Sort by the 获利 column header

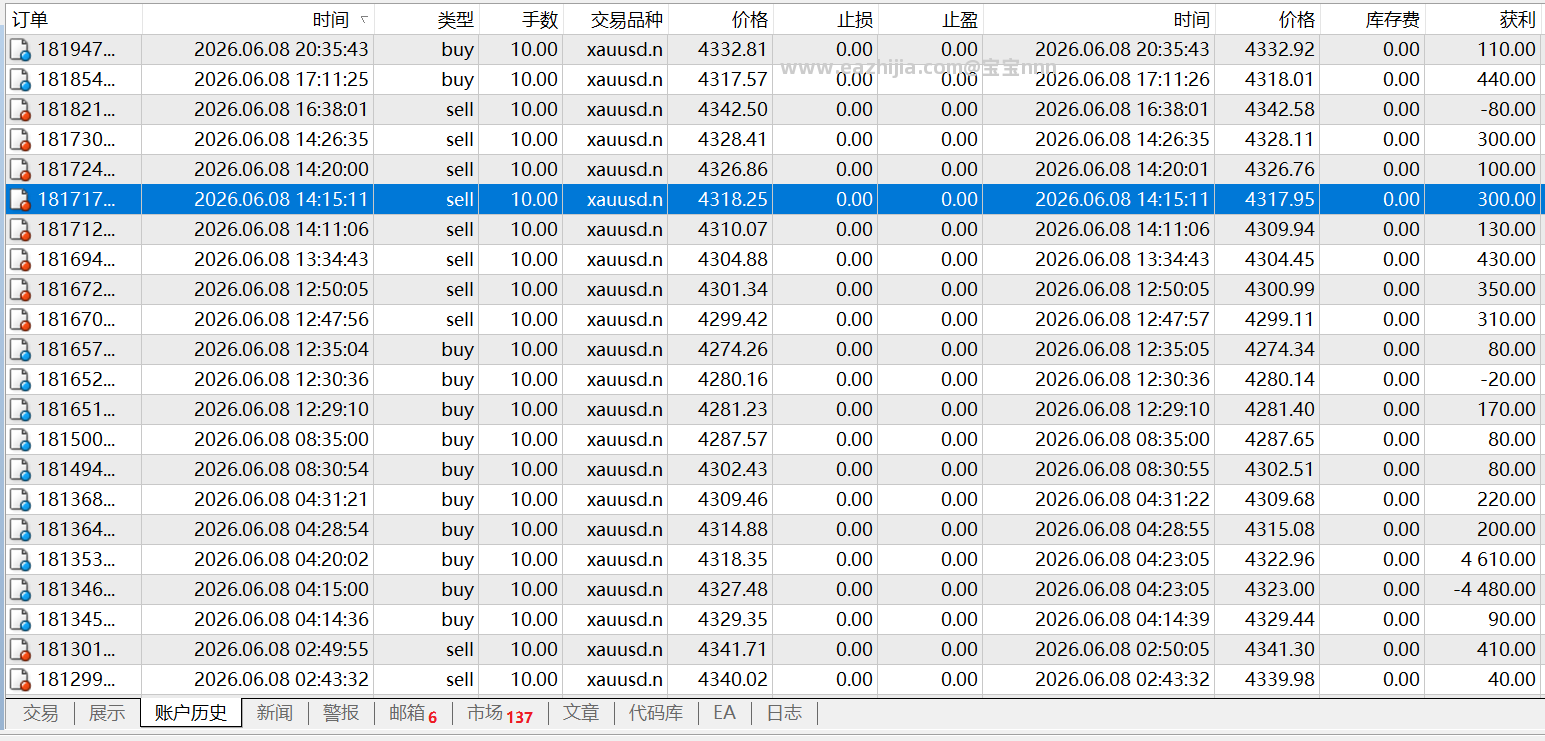pos(1482,19)
